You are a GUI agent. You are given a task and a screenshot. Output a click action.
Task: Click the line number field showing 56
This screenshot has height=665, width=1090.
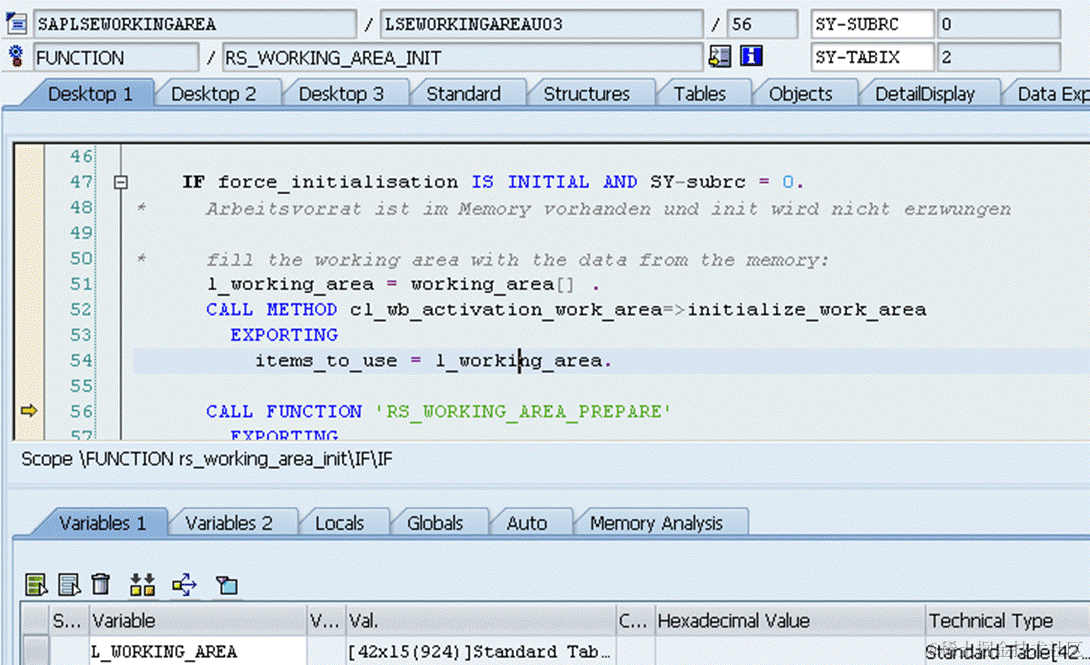(762, 24)
